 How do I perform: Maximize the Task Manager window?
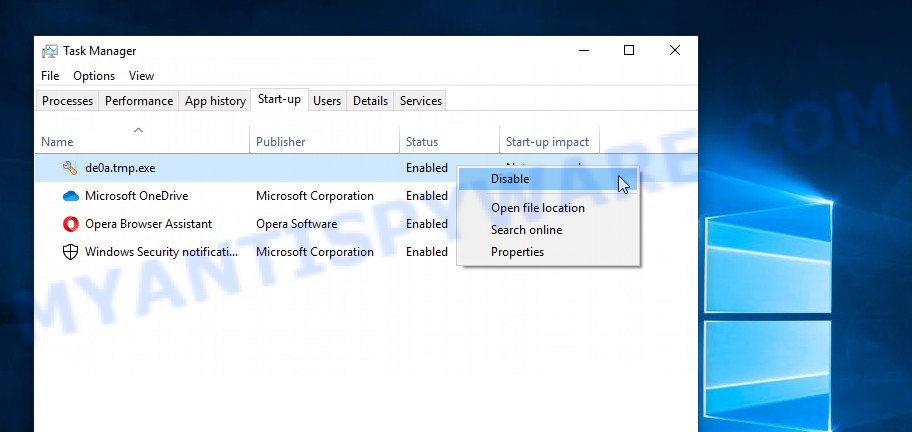[x=629, y=51]
